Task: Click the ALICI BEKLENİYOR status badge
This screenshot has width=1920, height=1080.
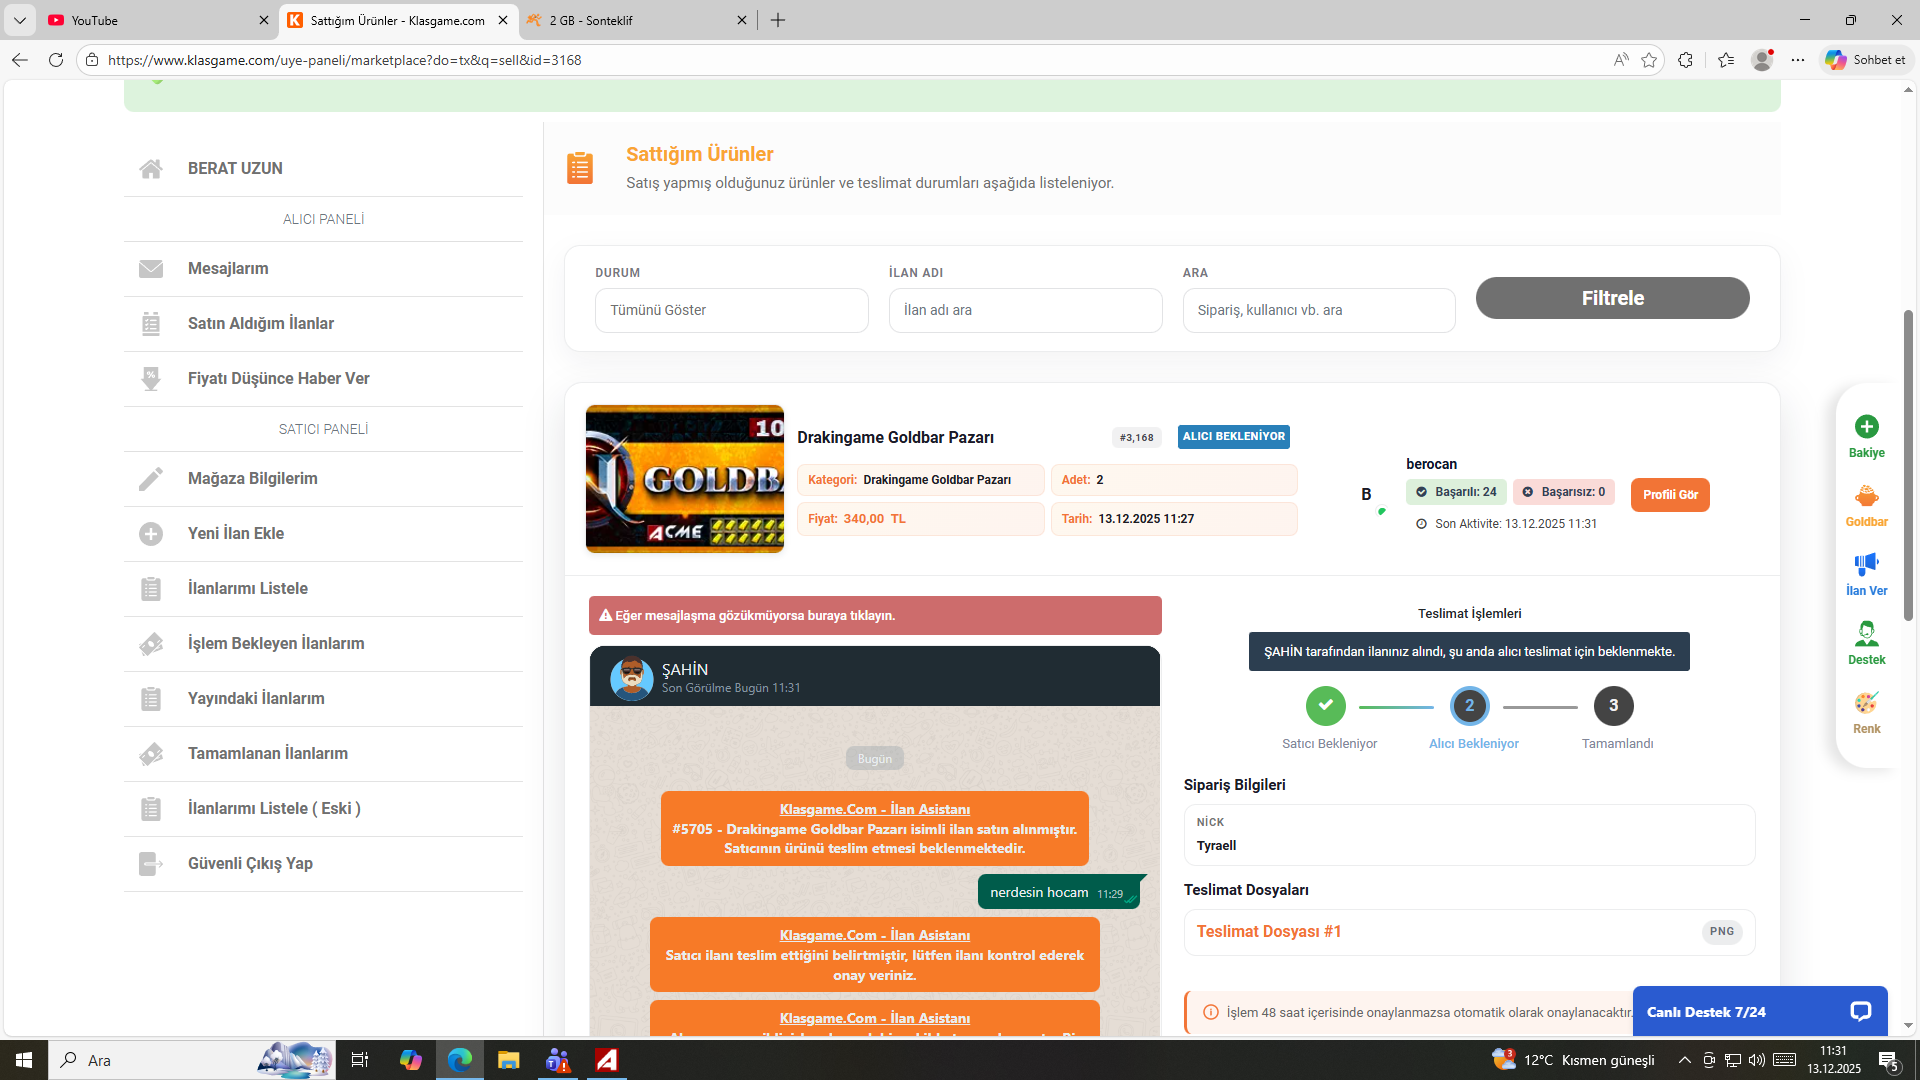Action: coord(1233,437)
